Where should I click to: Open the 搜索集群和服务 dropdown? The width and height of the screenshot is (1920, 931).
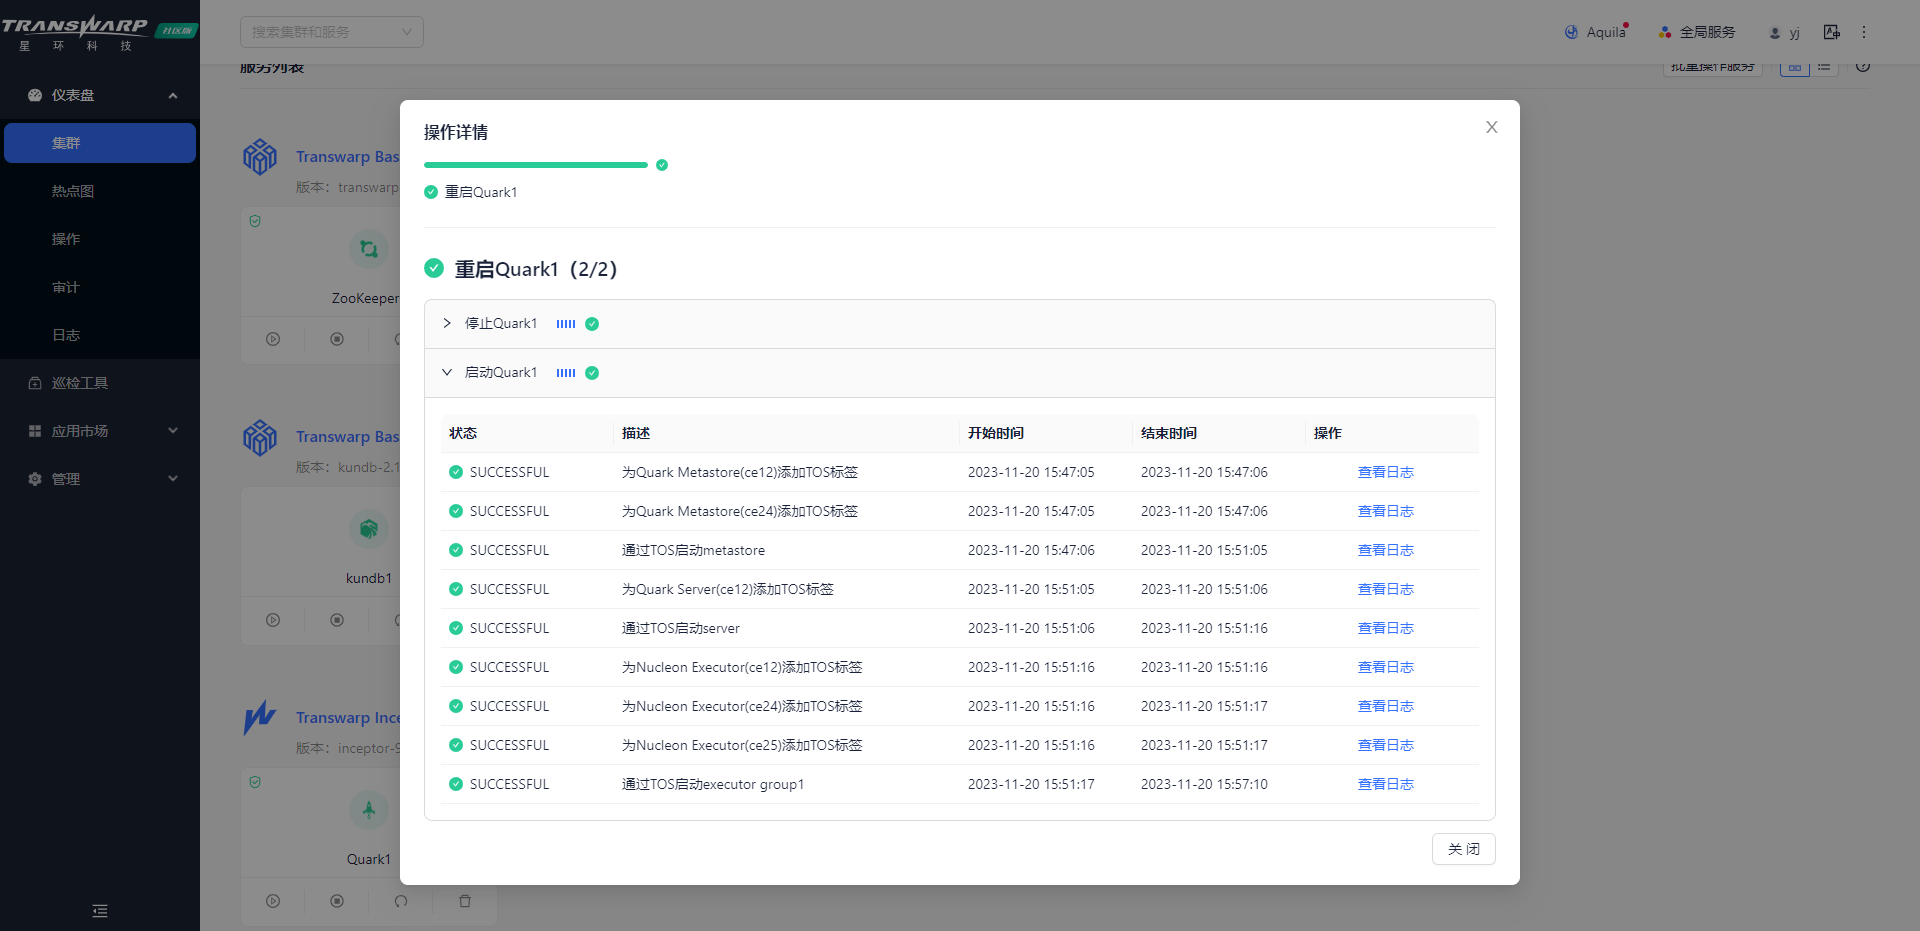coord(332,32)
